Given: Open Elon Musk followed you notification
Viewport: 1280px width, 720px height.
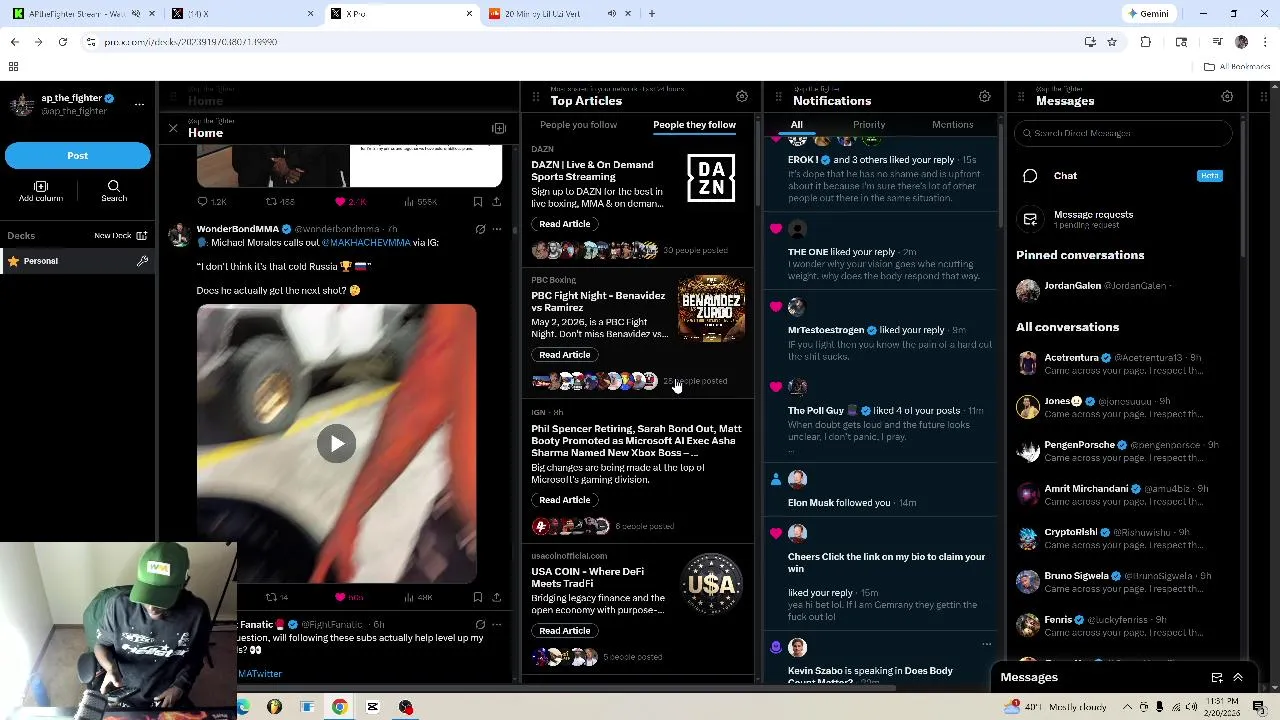Looking at the screenshot, I should (x=883, y=490).
